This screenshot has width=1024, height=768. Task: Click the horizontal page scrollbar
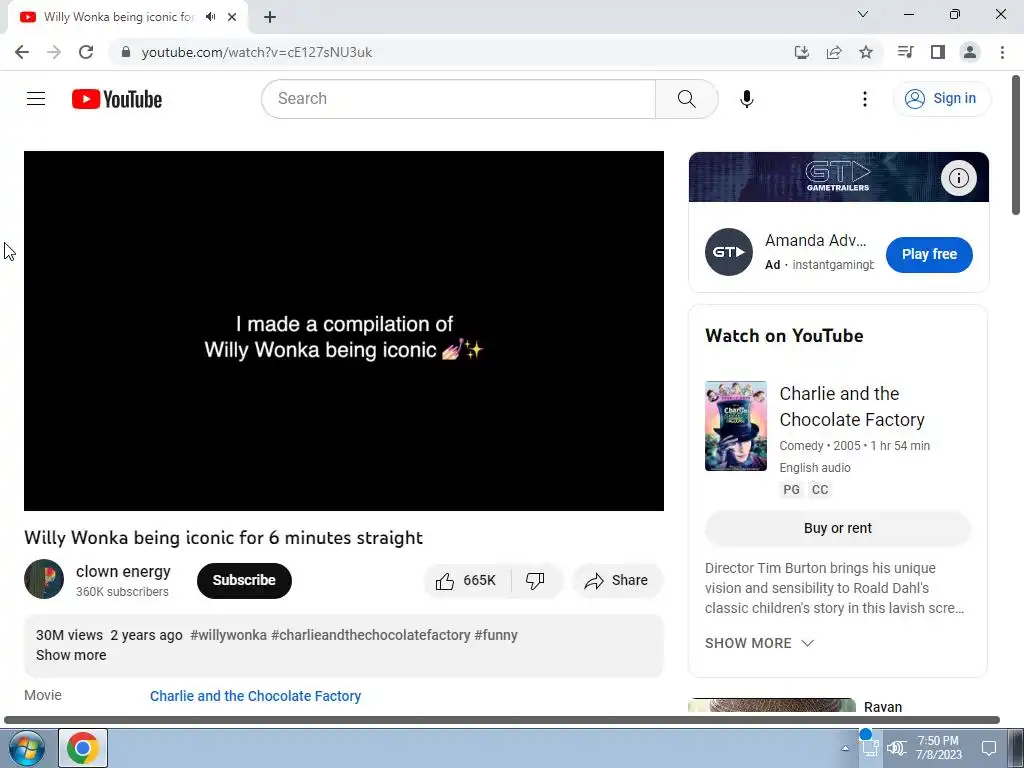click(x=502, y=720)
